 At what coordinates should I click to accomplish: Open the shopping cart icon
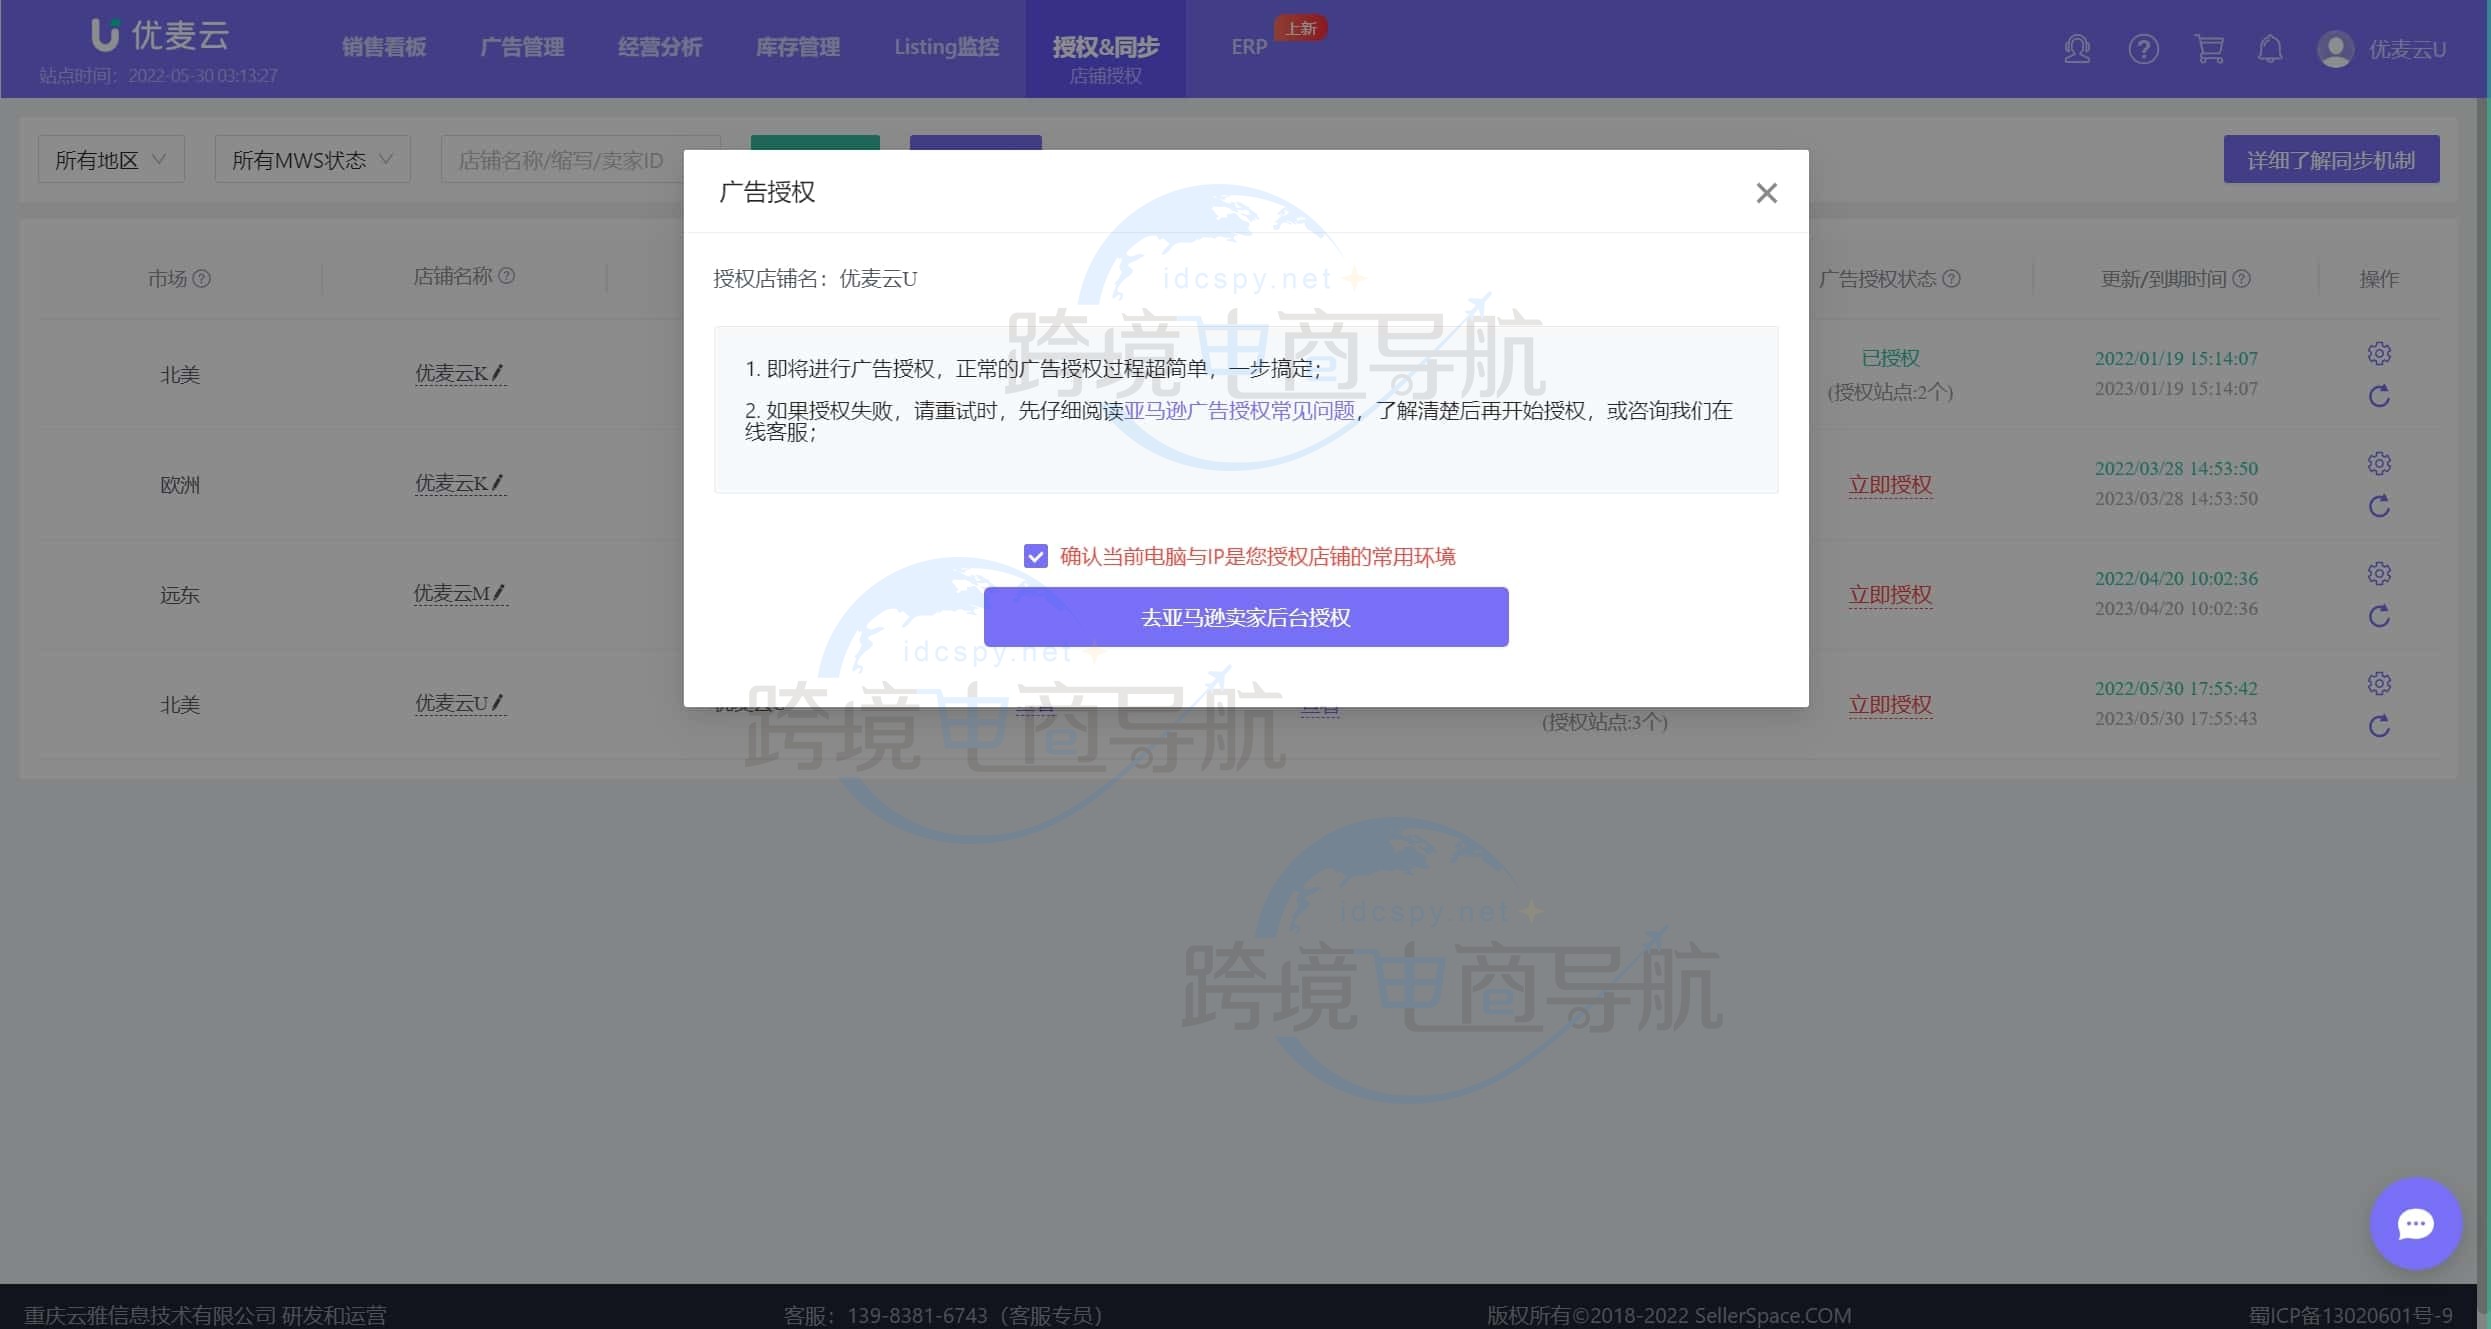click(2210, 49)
